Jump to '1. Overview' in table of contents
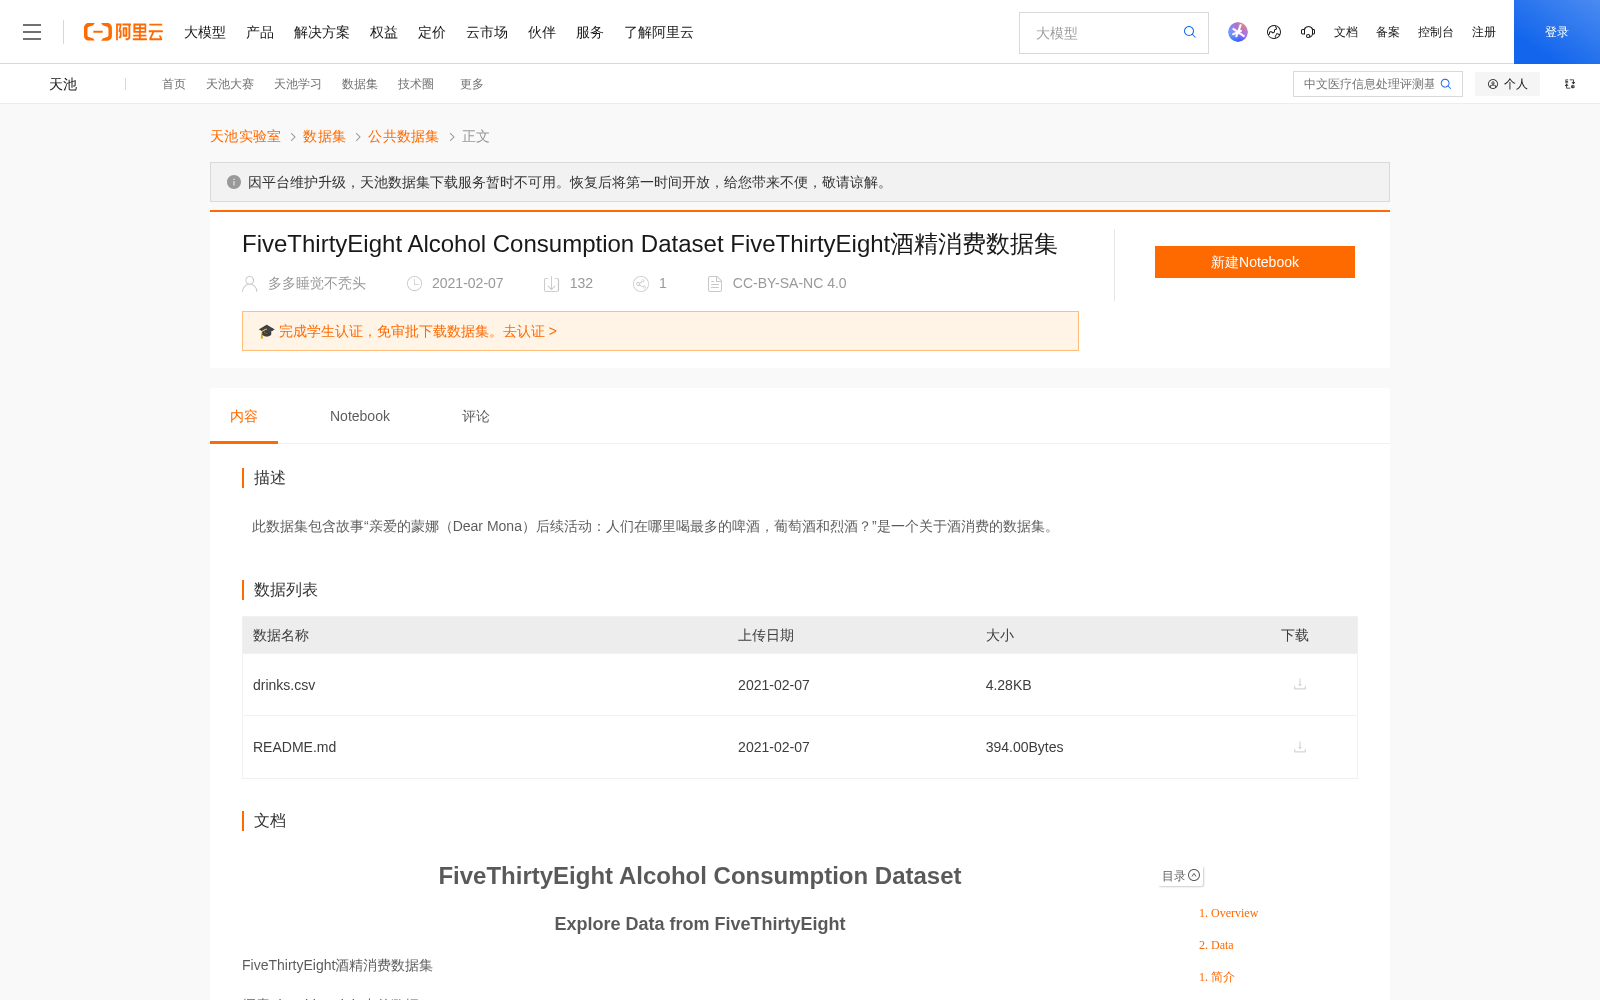 click(x=1228, y=913)
